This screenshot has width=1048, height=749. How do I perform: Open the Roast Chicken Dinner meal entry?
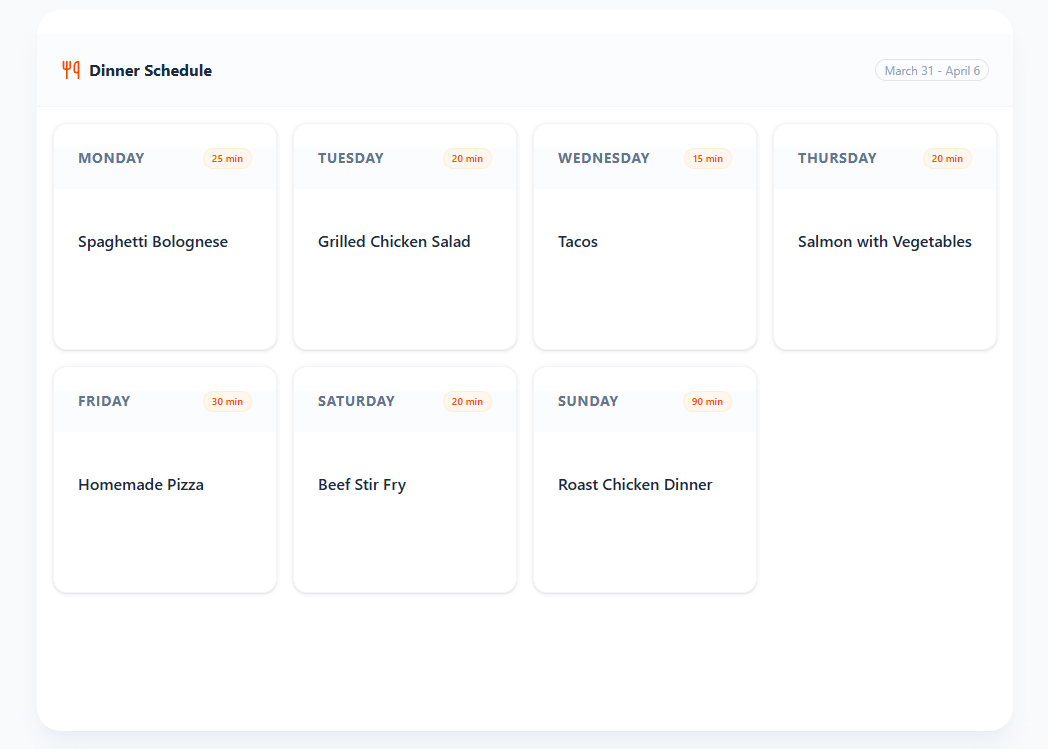coord(635,484)
